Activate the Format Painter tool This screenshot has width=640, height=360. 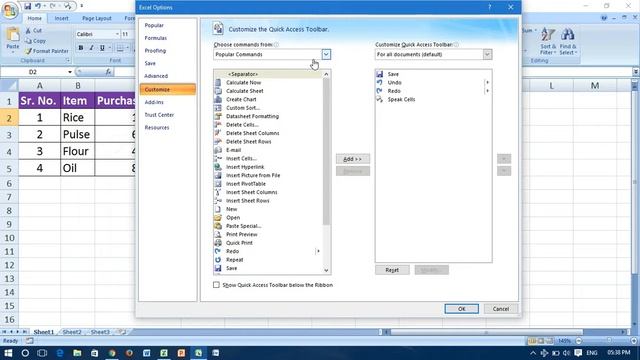pos(47,51)
